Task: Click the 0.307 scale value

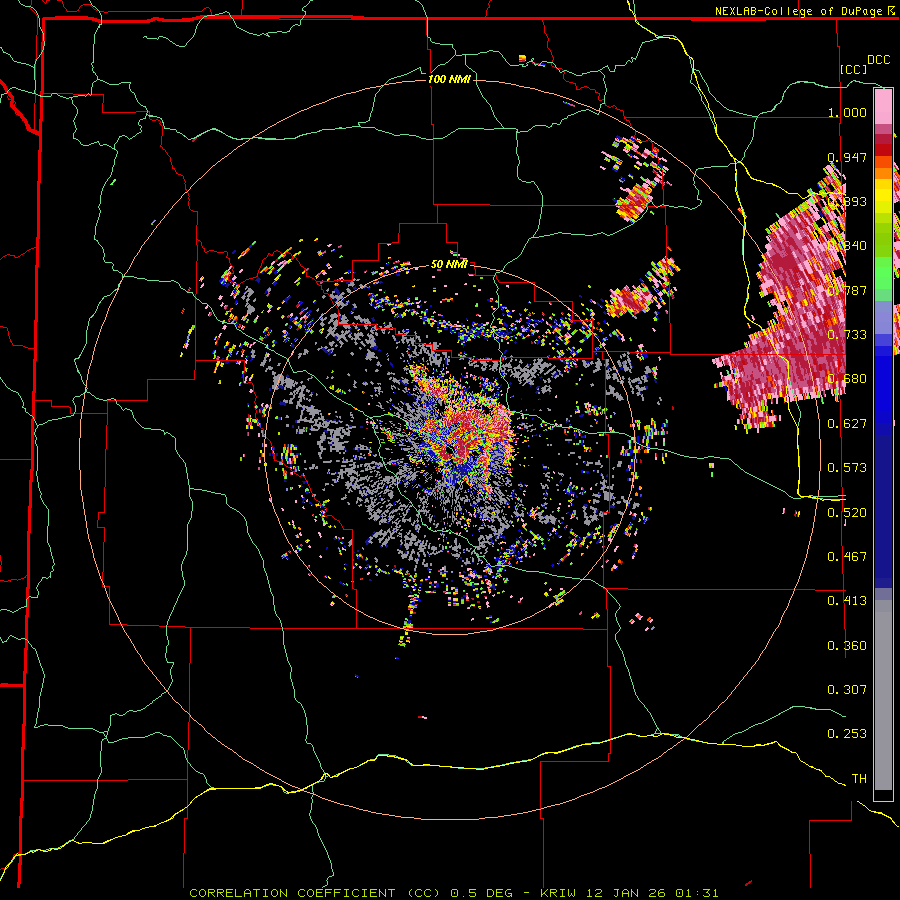Action: tap(847, 690)
